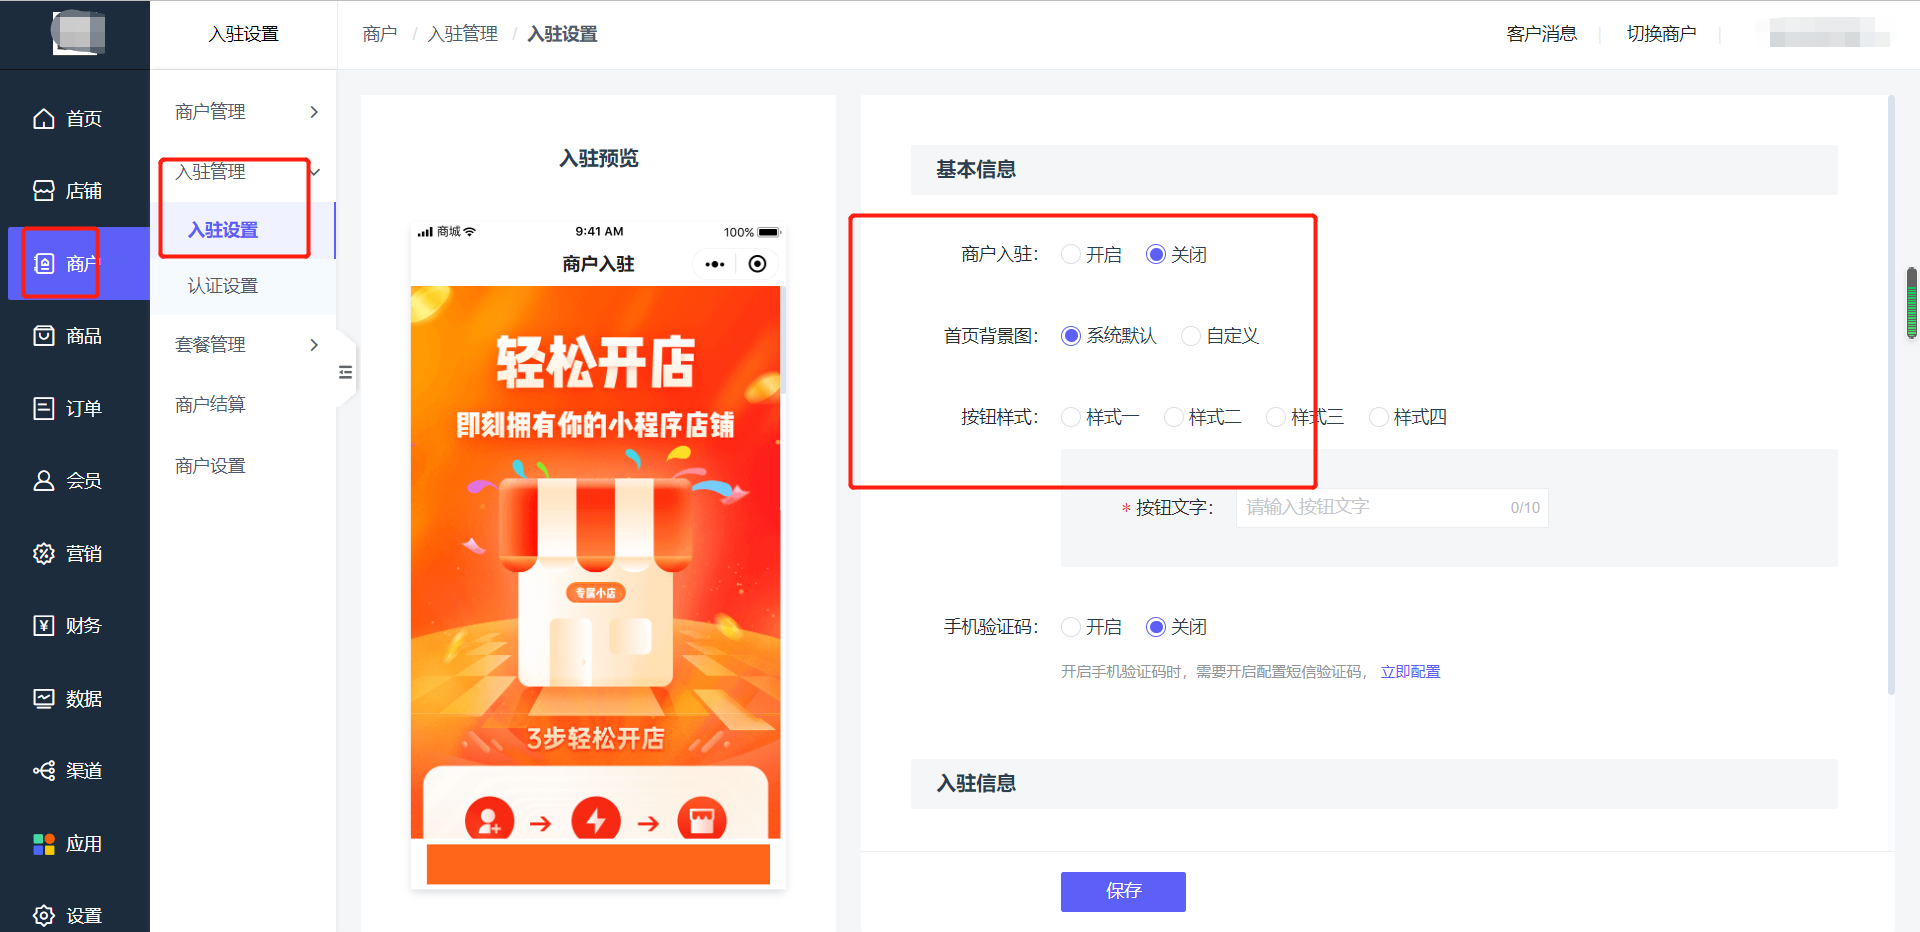Open members (会员) sidebar icon
This screenshot has height=932, width=1920.
click(x=44, y=481)
